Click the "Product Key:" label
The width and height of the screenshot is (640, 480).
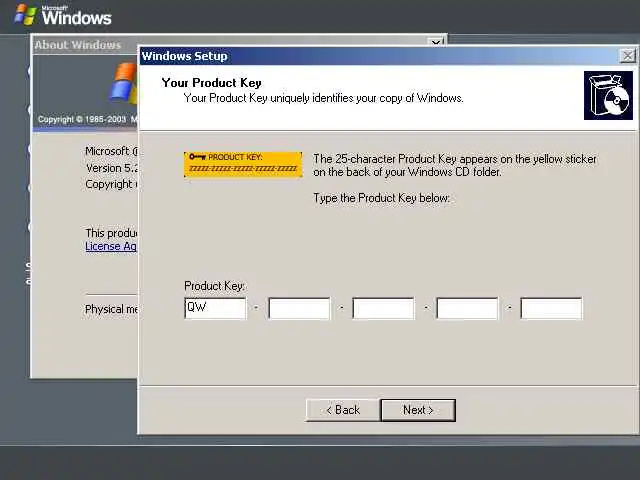tap(214, 286)
